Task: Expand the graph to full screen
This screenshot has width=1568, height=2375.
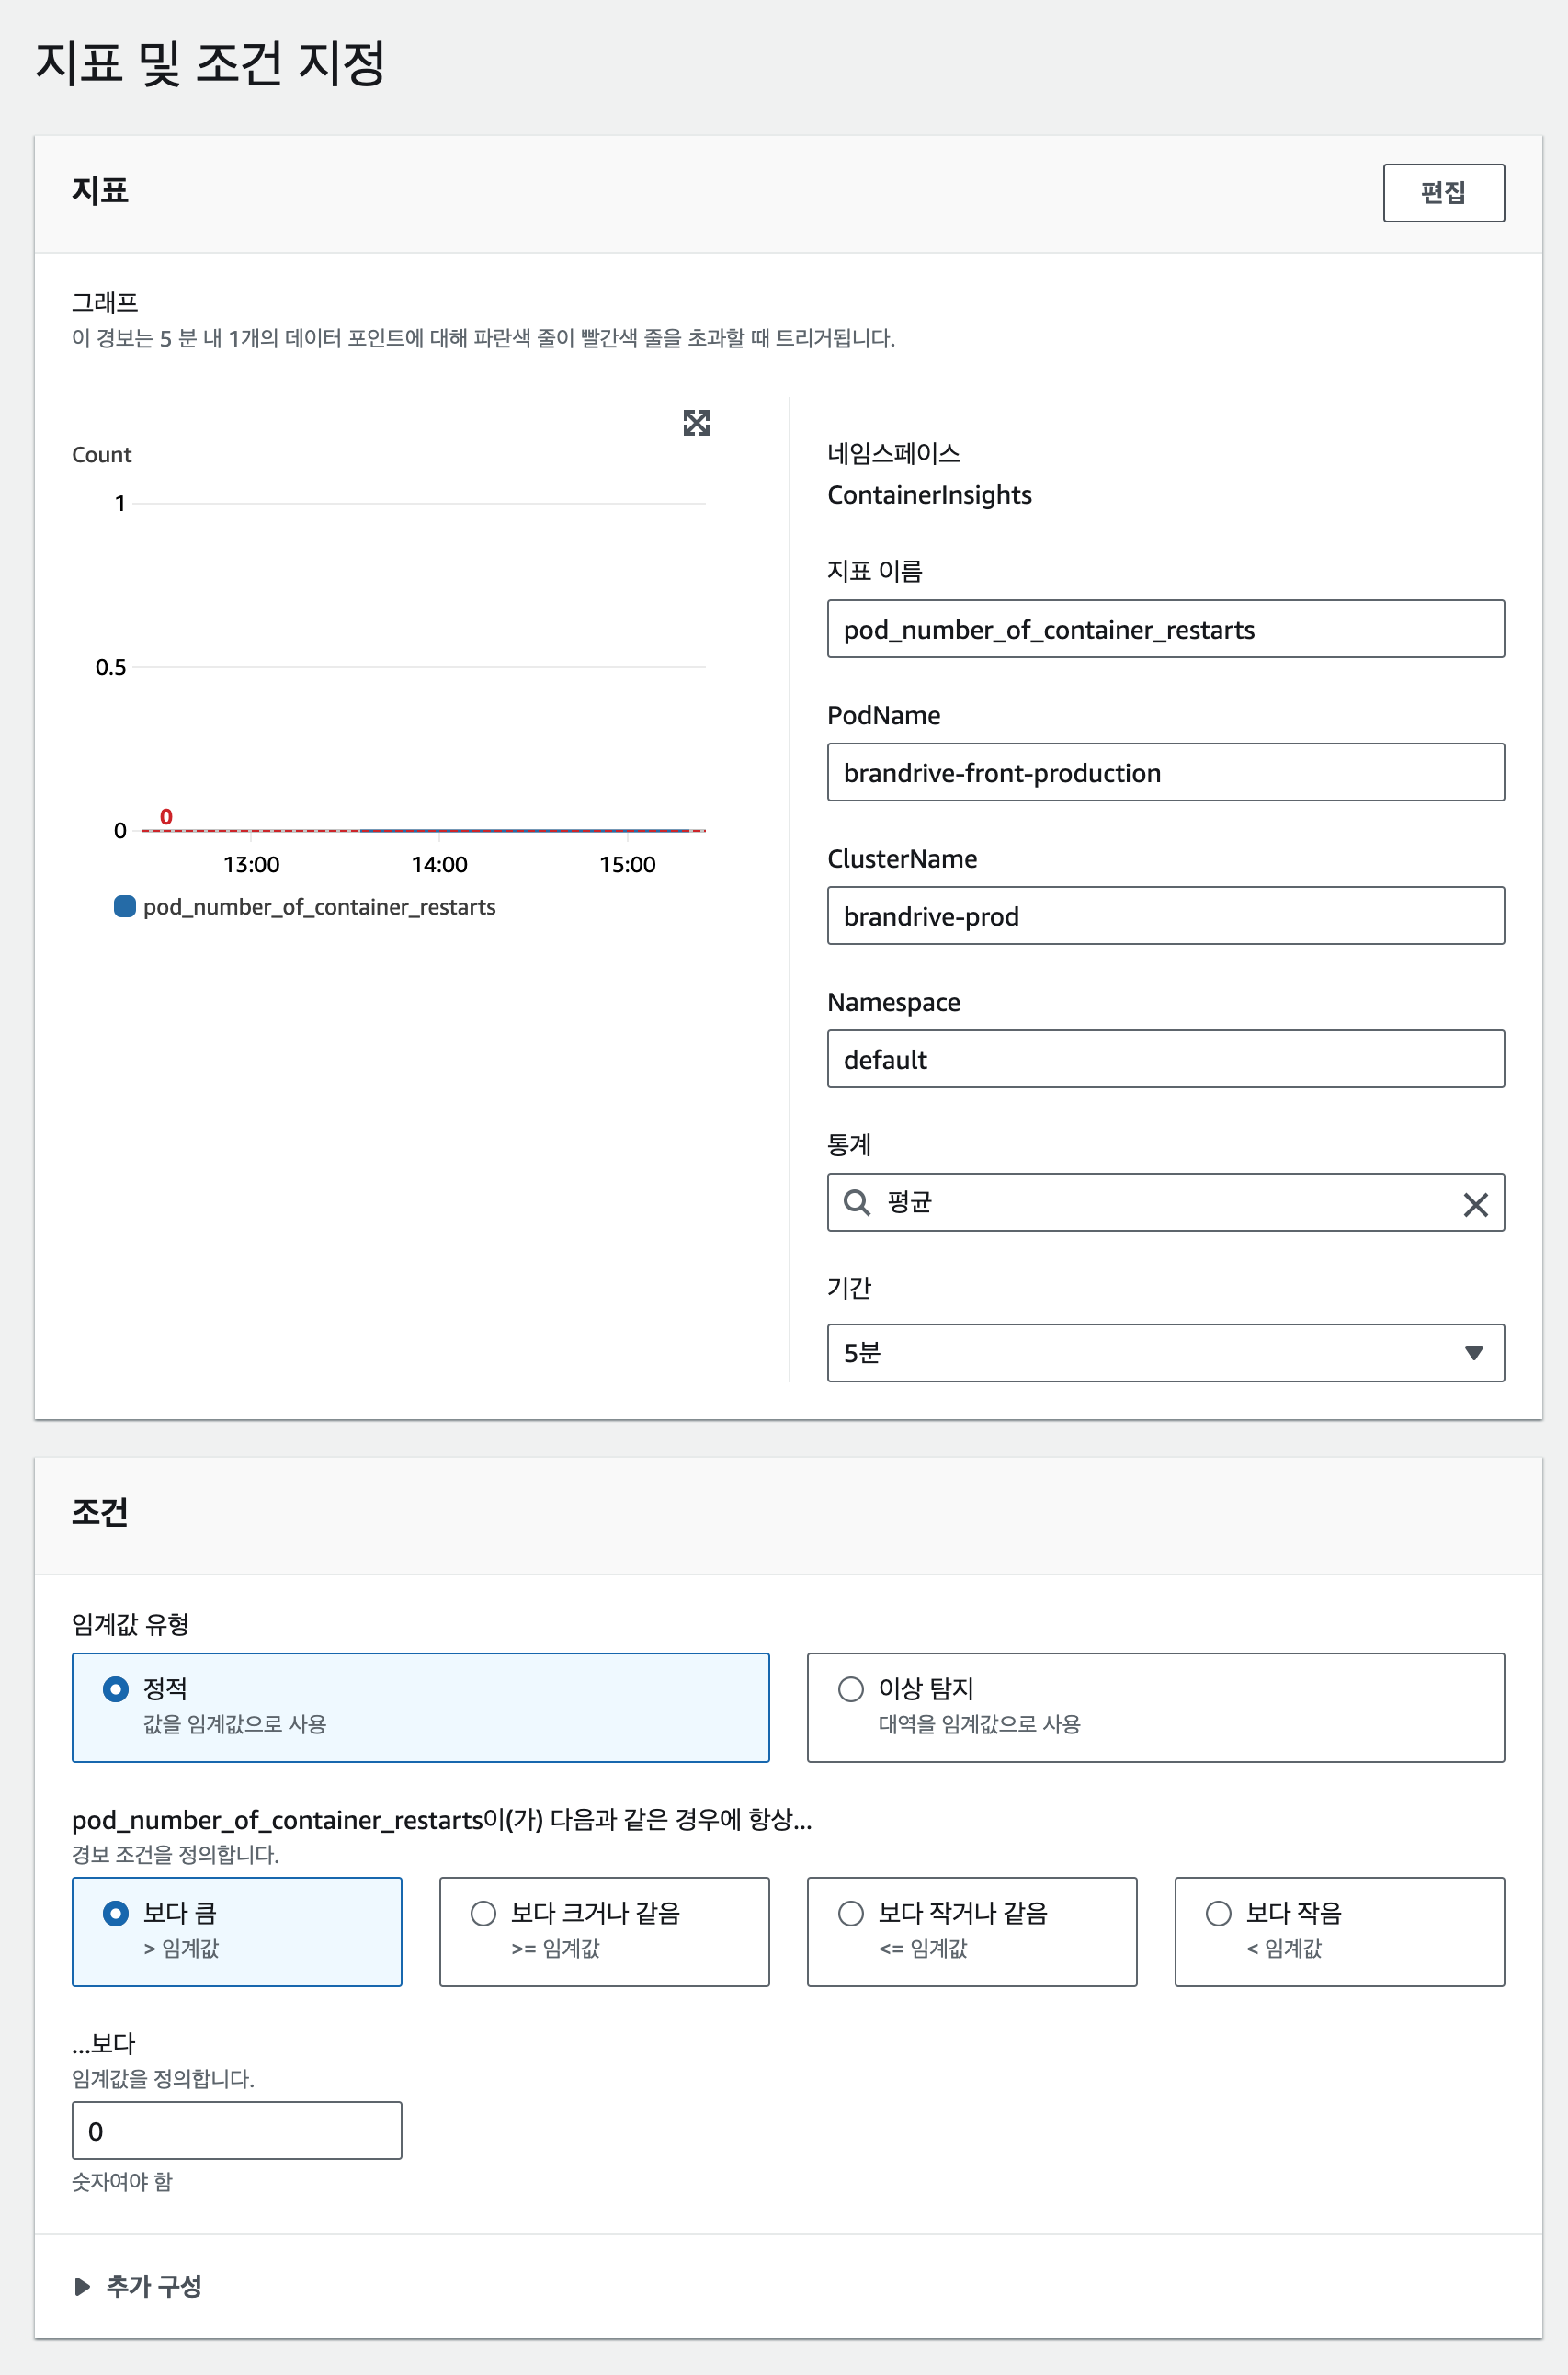Action: (696, 423)
